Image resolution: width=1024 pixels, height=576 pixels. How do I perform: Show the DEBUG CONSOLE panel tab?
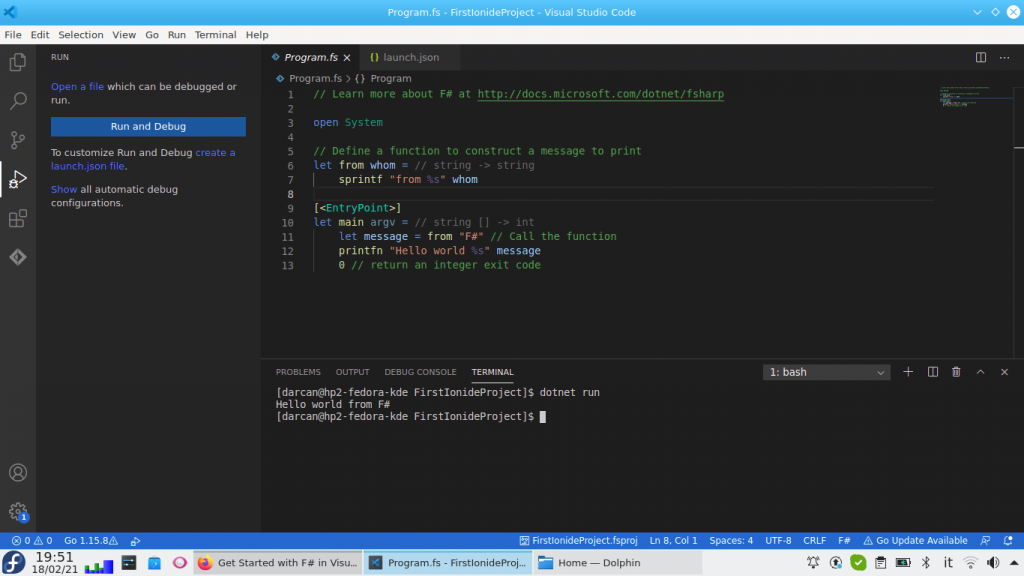[420, 372]
